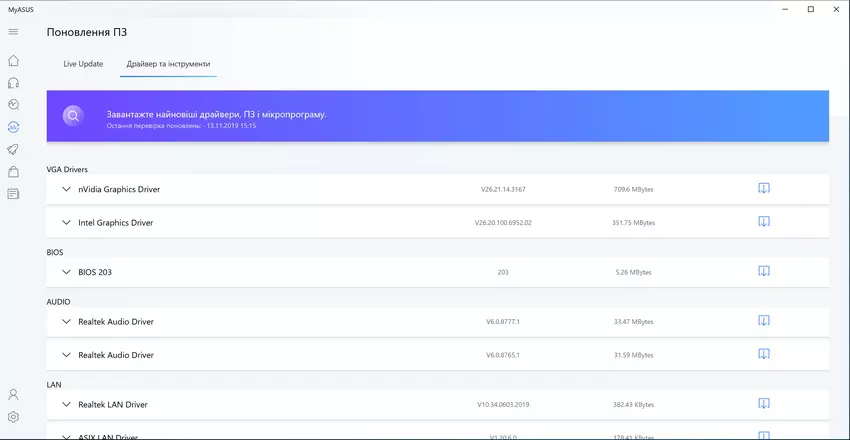Open the rocket icon in sidebar
This screenshot has width=850, height=440.
tap(13, 149)
